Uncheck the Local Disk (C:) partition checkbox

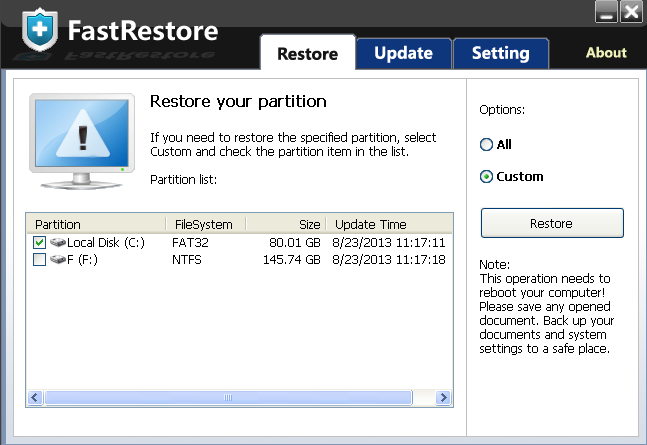pyautogui.click(x=39, y=243)
